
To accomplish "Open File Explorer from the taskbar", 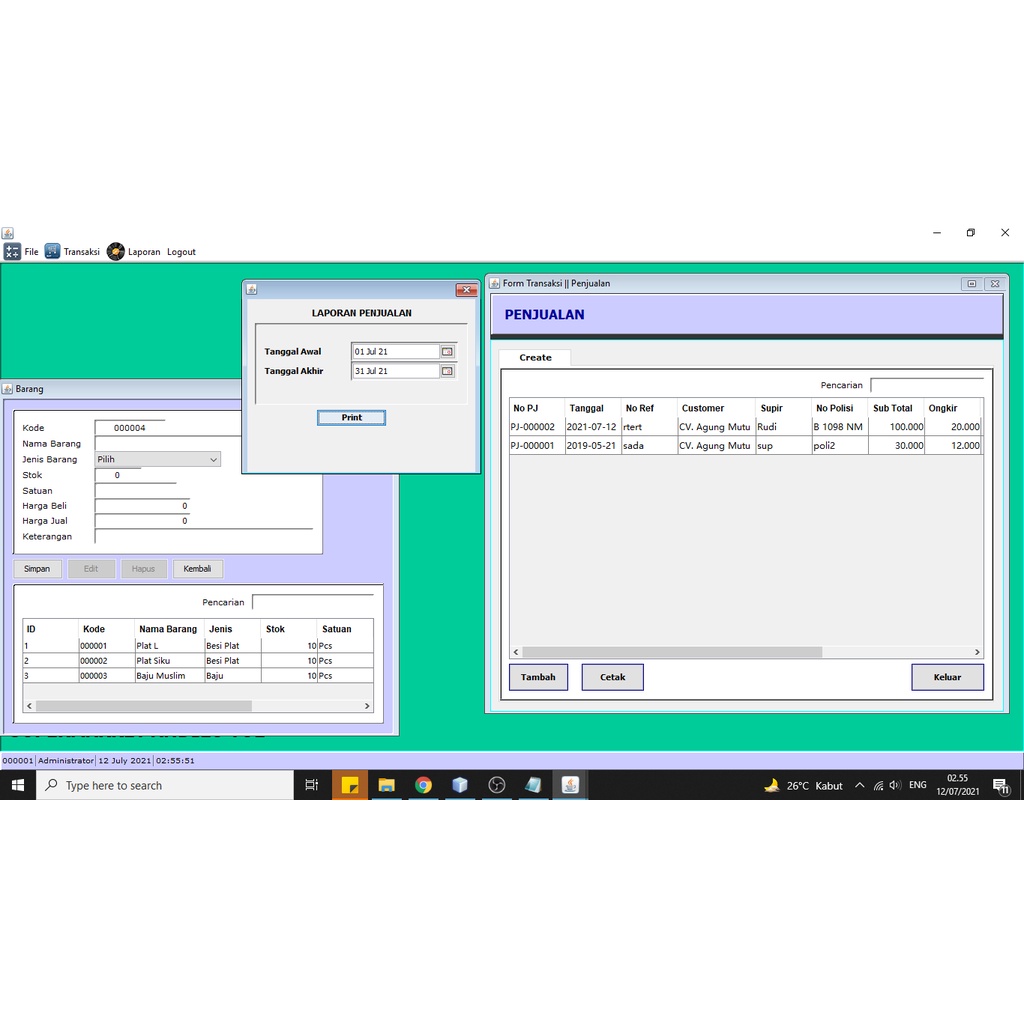I will (x=387, y=785).
